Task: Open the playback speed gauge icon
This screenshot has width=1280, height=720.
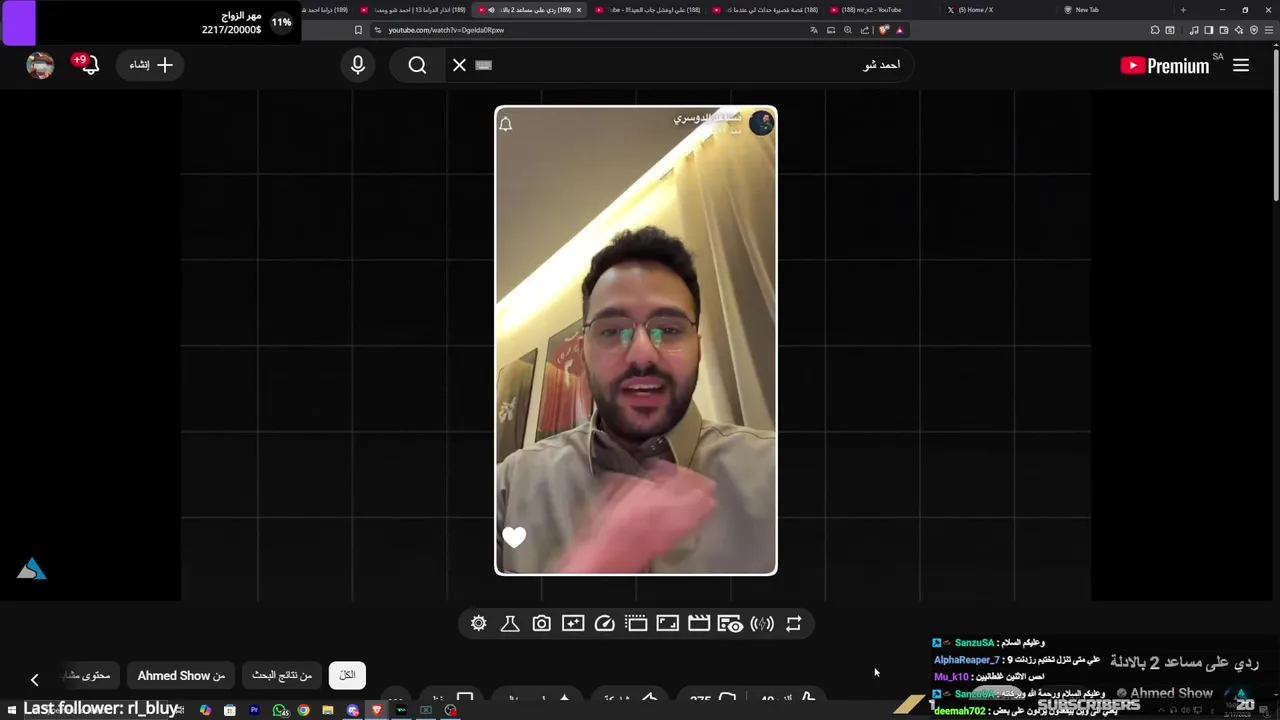Action: (604, 624)
